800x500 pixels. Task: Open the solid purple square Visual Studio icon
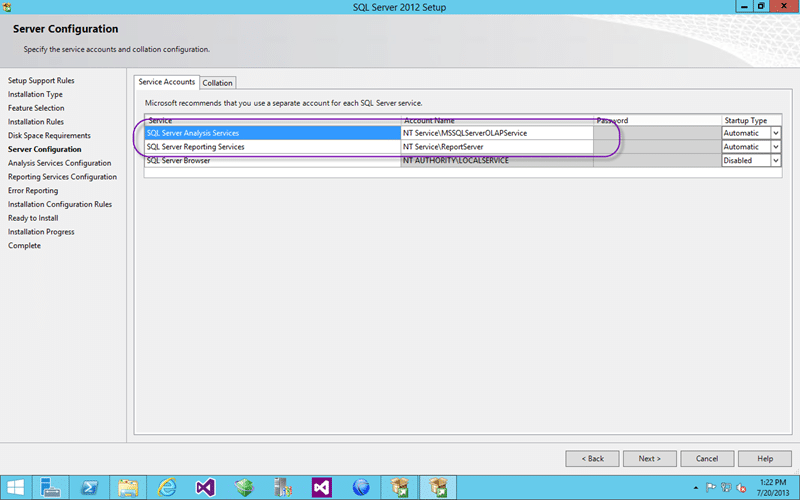322,488
